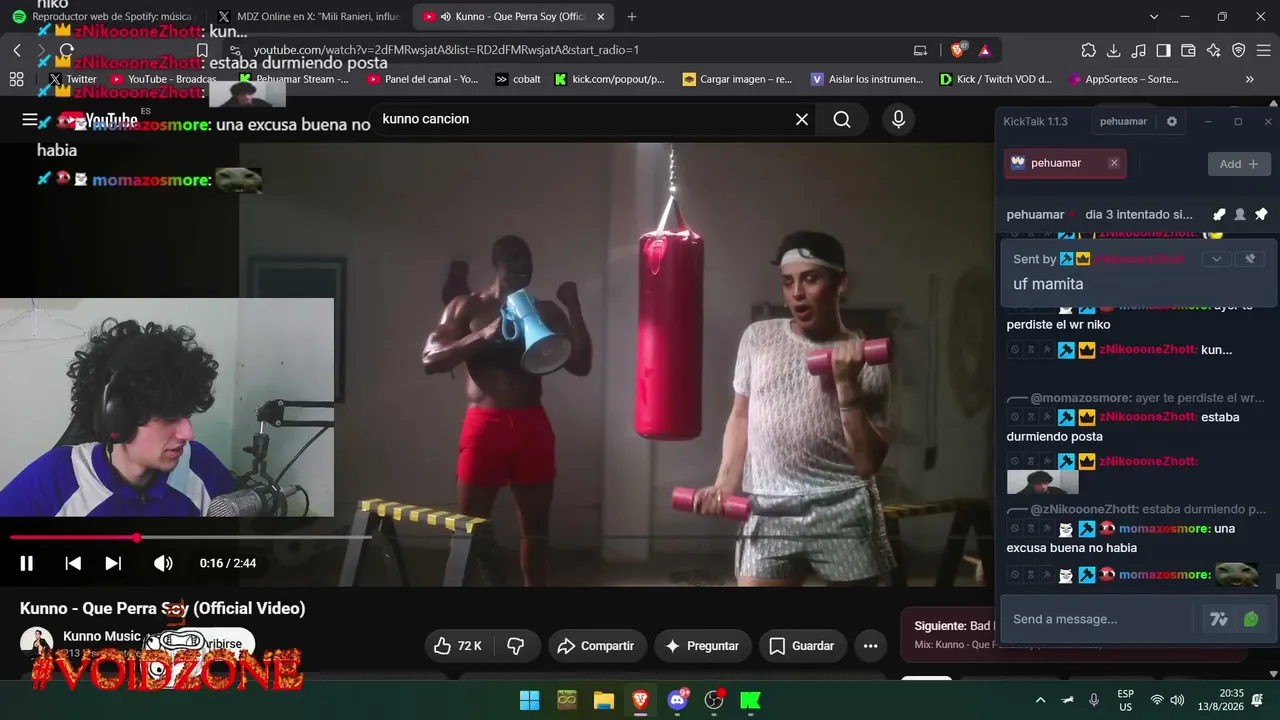Pause the YouTube video
The height and width of the screenshot is (720, 1280).
[x=27, y=563]
